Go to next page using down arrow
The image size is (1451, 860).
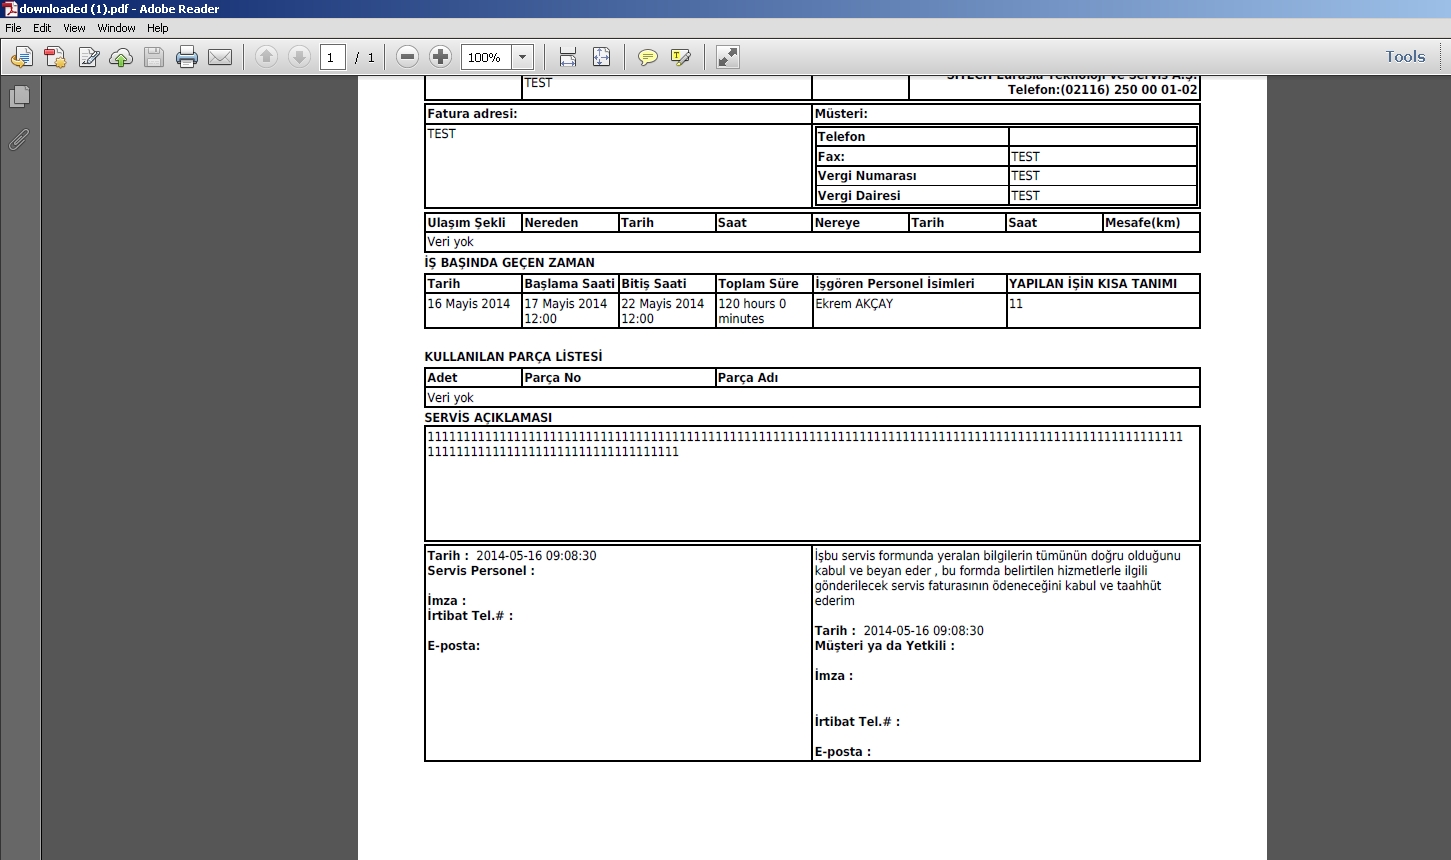299,57
